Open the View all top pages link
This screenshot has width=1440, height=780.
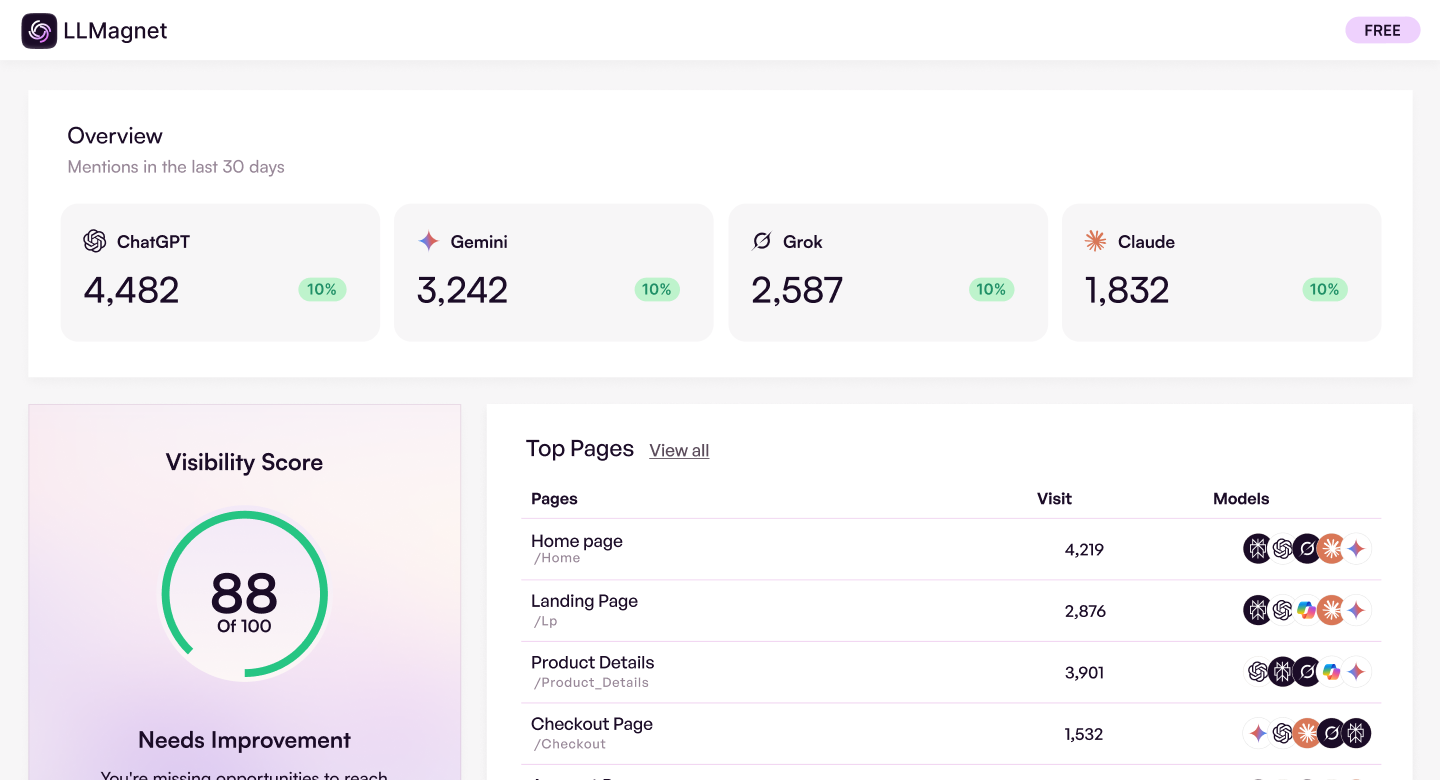tap(679, 450)
